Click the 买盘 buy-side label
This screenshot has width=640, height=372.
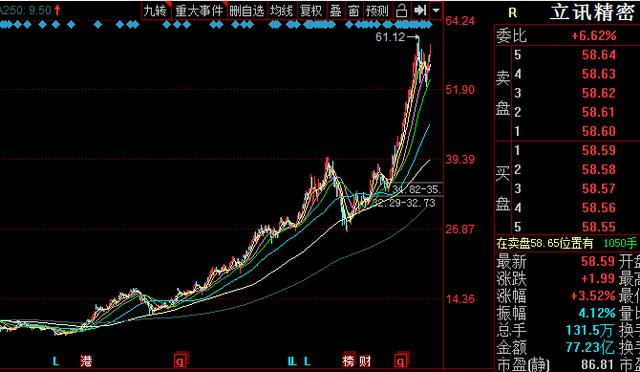503,189
